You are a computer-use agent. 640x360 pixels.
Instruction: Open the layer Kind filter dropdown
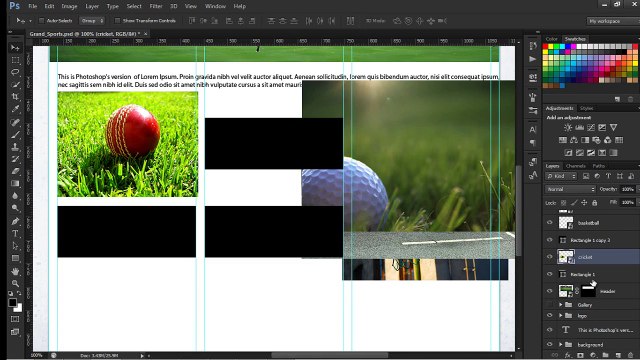coord(561,176)
